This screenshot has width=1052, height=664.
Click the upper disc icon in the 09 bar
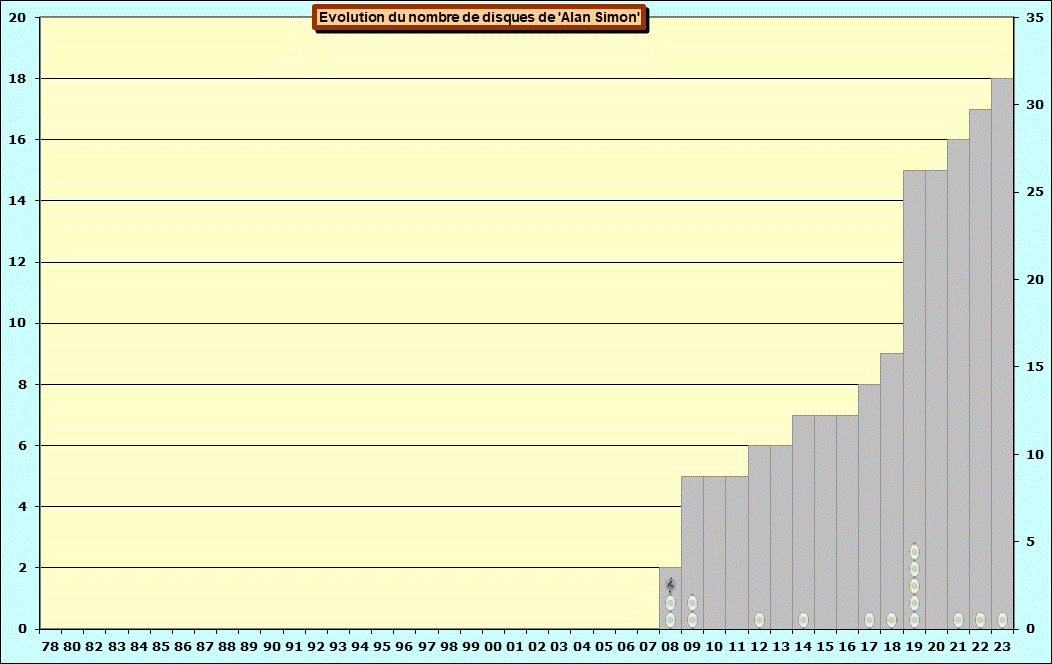click(x=692, y=603)
